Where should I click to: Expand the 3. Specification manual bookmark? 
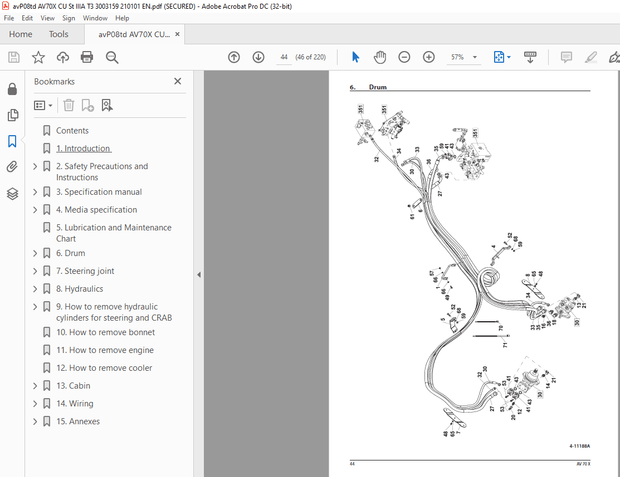[35, 192]
